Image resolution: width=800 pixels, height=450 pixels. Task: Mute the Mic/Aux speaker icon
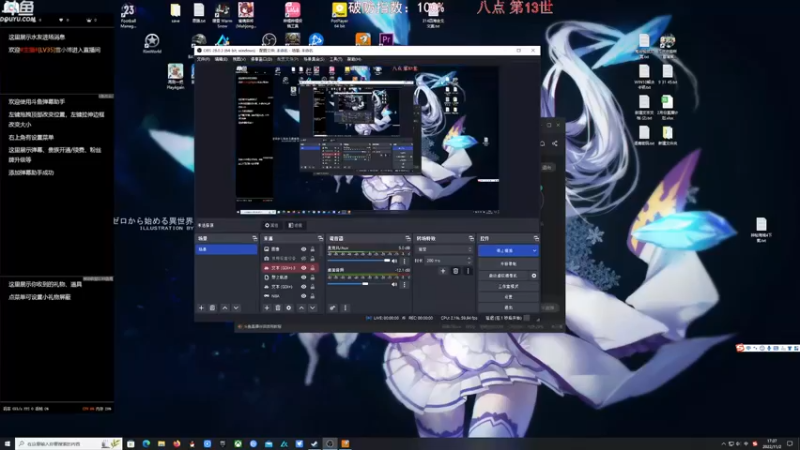tap(394, 261)
